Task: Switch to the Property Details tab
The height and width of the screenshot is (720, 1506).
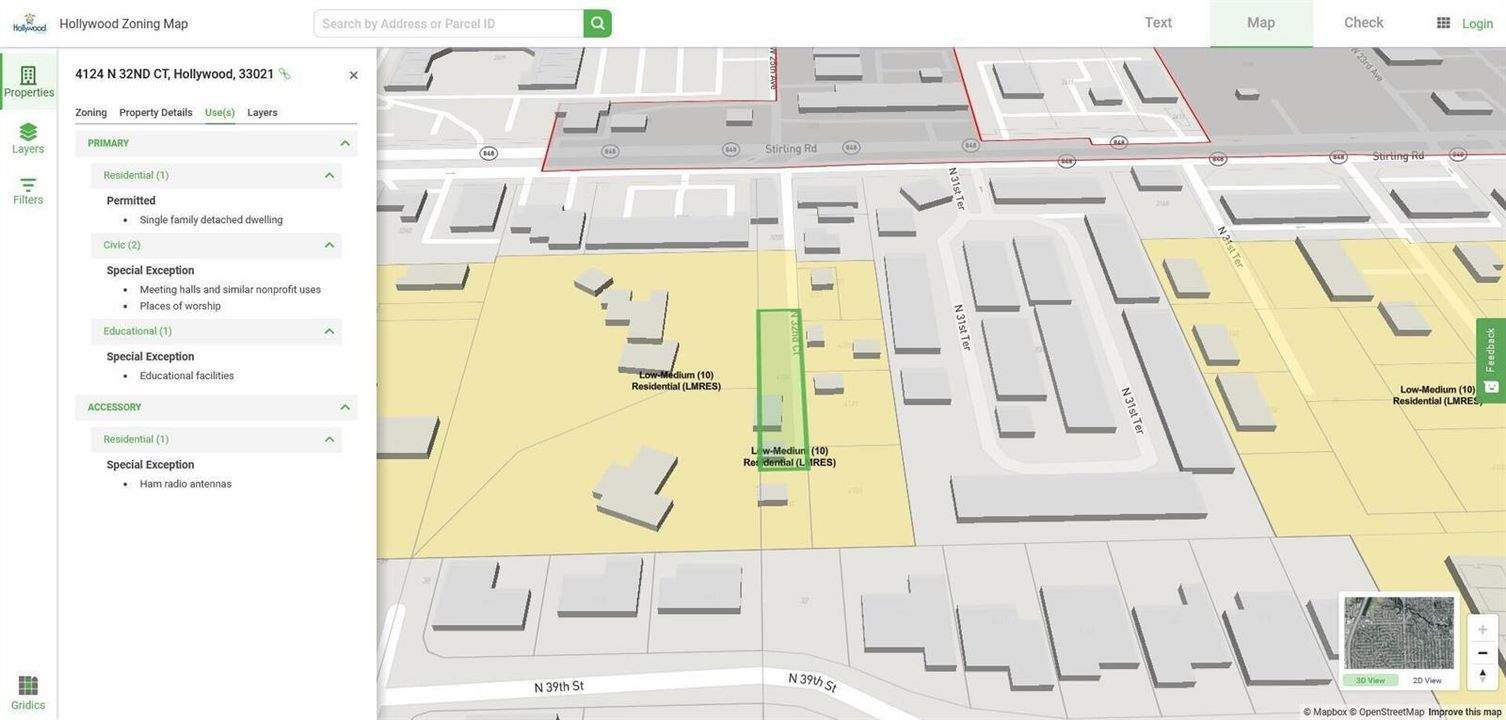Action: [x=156, y=113]
